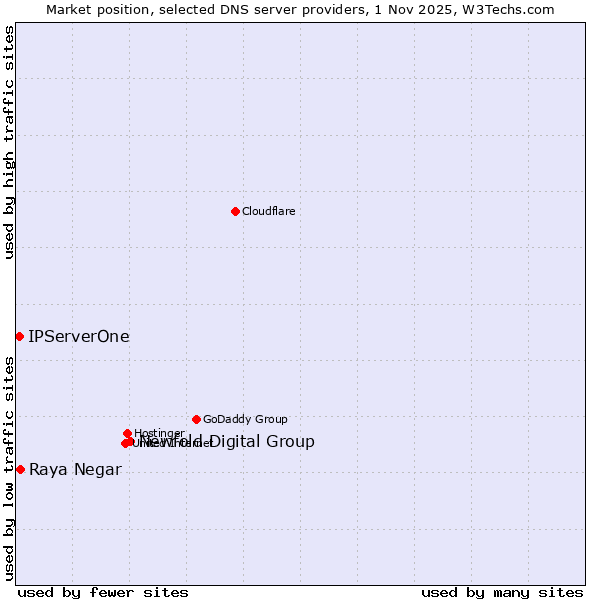Click the Raya Negar red data point
The height and width of the screenshot is (600, 600).
(20, 469)
